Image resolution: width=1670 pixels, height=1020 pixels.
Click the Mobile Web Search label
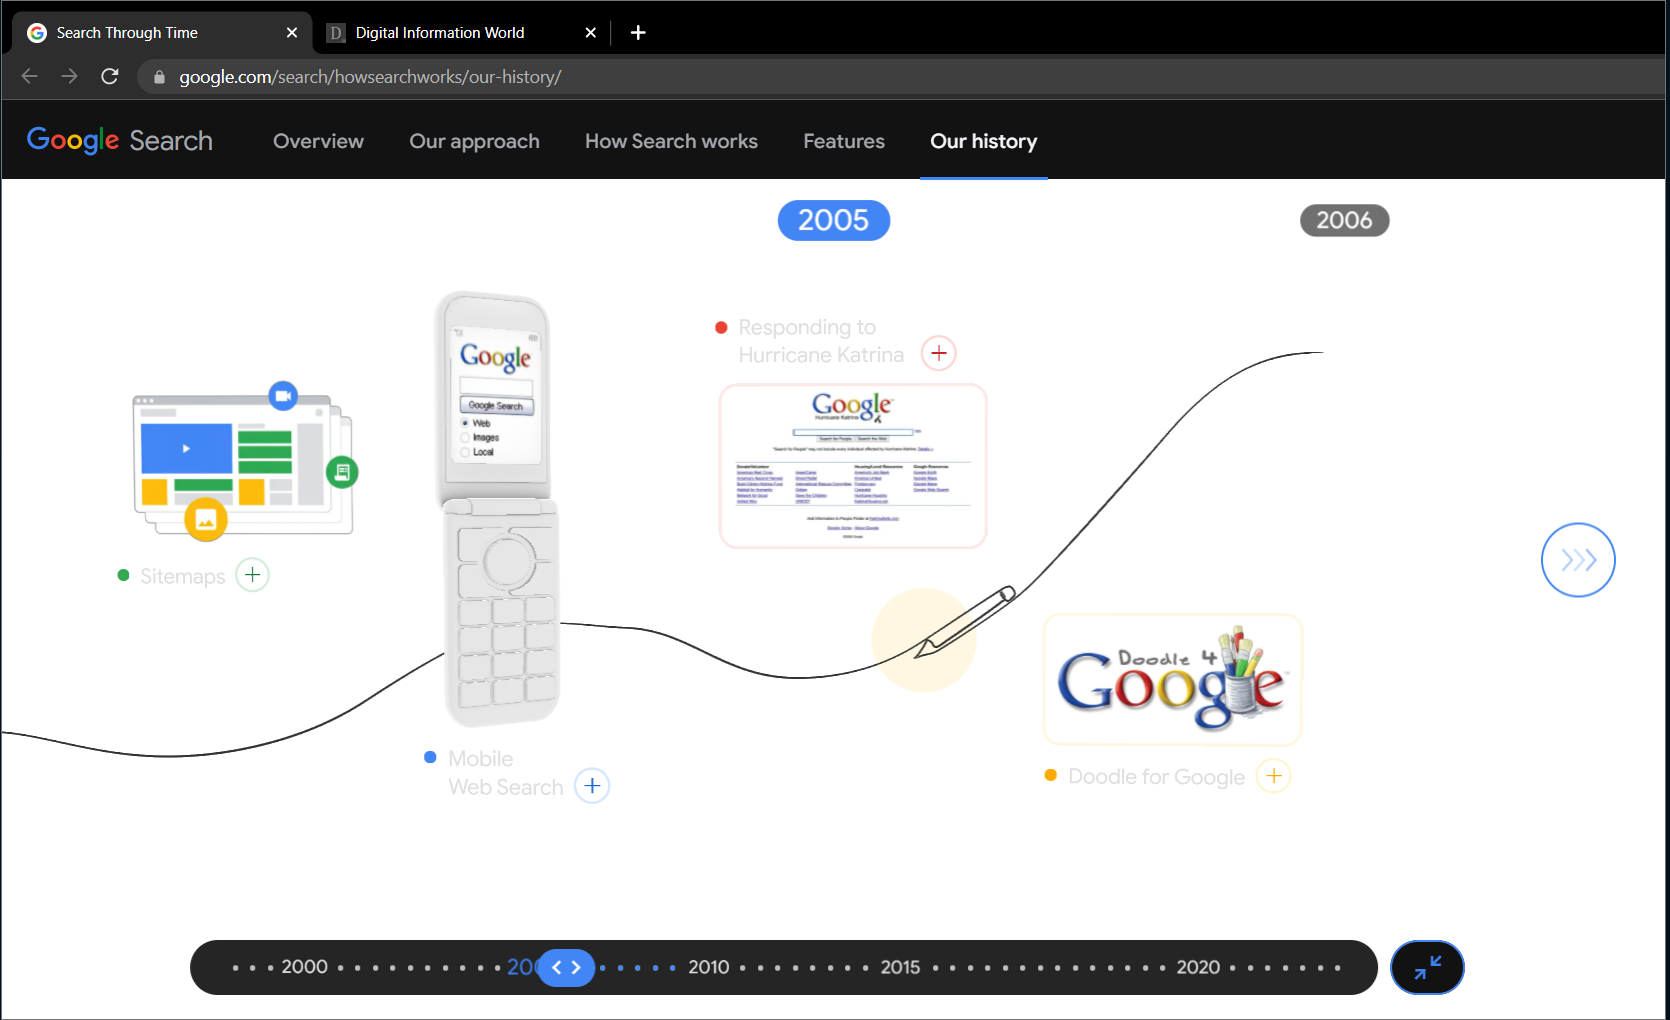[x=506, y=773]
